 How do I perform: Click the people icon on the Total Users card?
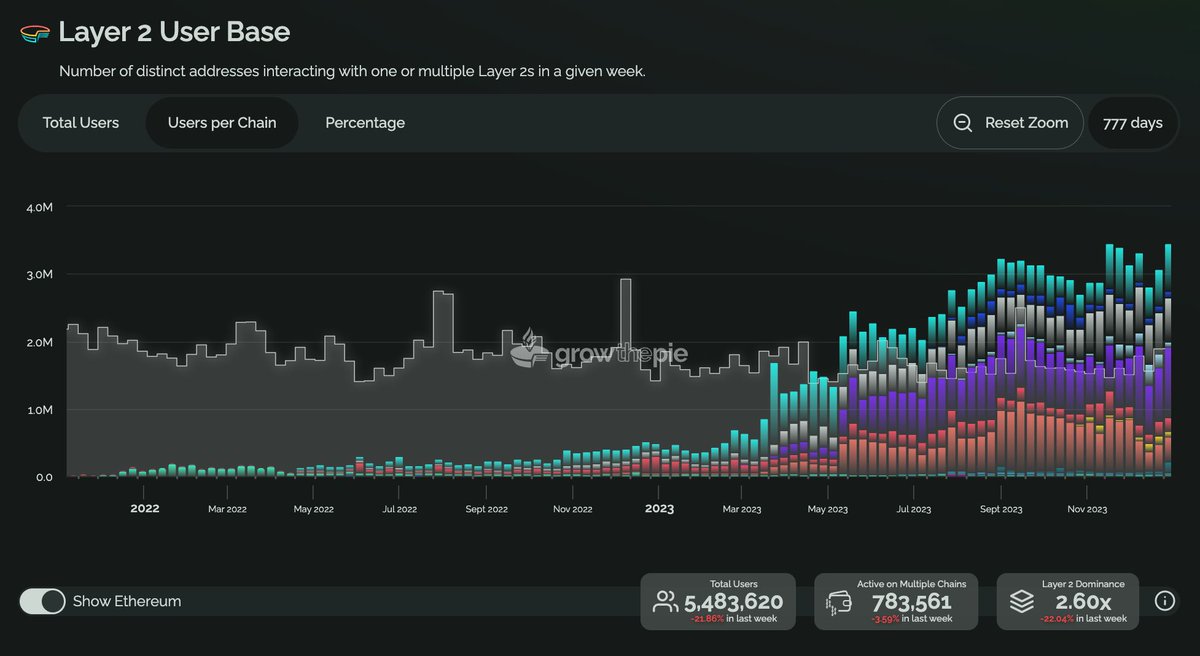[x=664, y=601]
